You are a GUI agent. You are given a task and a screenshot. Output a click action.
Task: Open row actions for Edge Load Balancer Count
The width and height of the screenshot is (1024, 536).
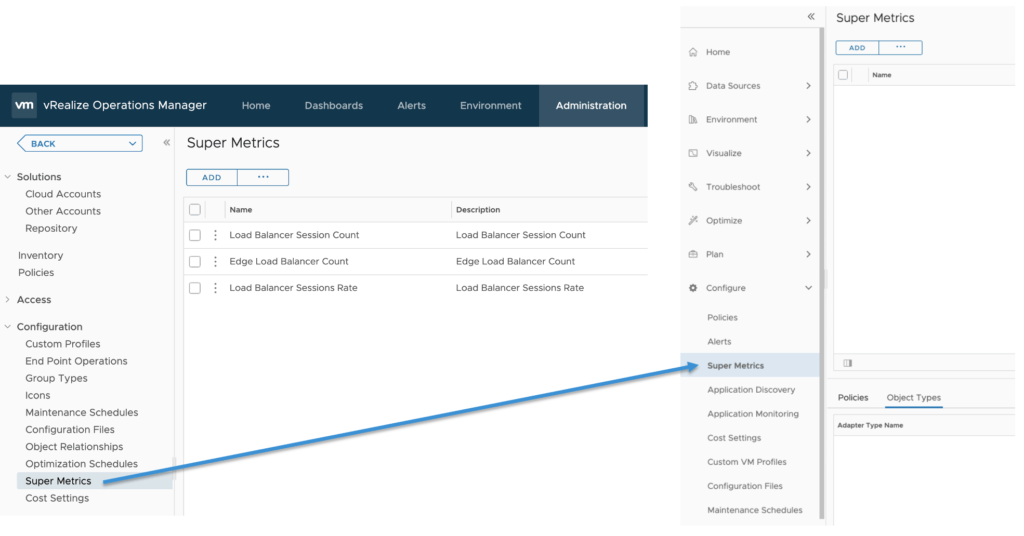[x=215, y=262]
